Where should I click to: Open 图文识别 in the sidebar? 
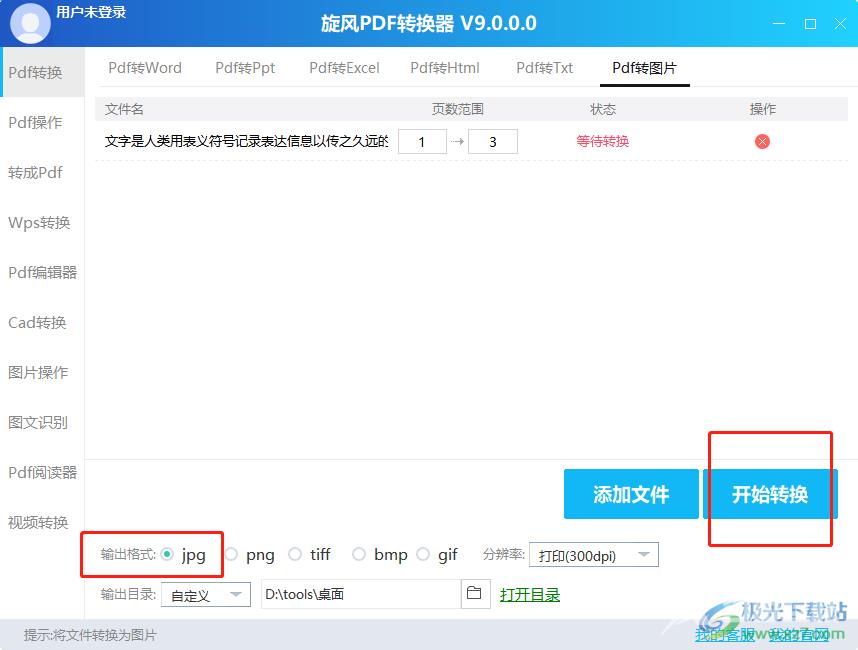(x=38, y=422)
